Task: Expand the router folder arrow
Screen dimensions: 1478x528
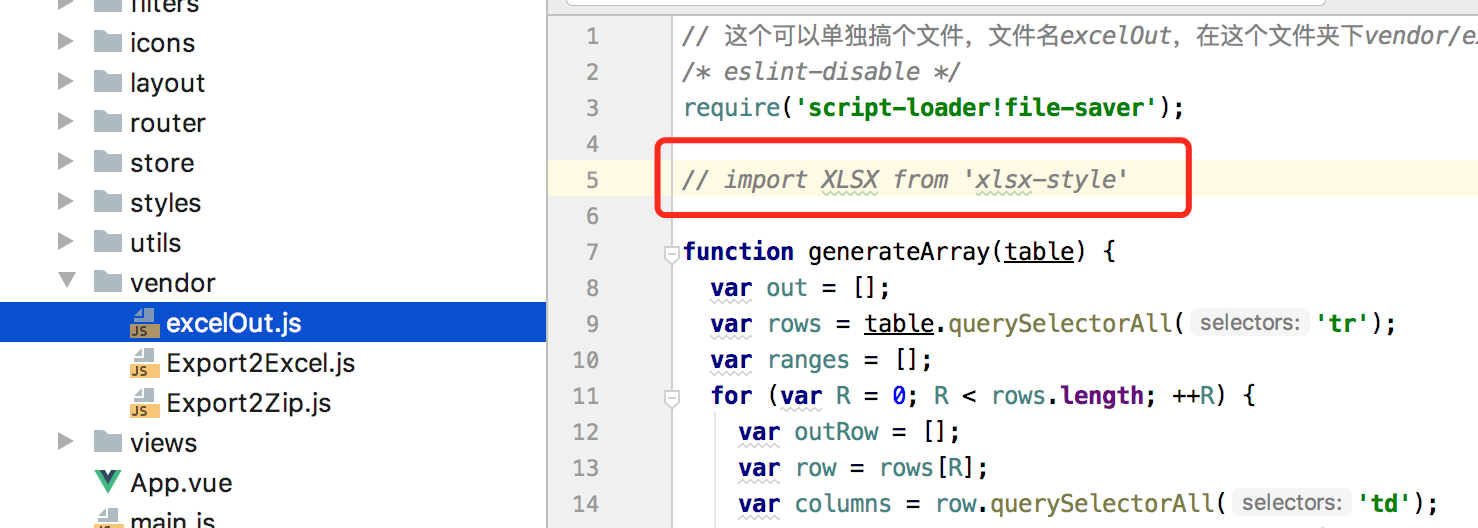Action: pyautogui.click(x=66, y=122)
